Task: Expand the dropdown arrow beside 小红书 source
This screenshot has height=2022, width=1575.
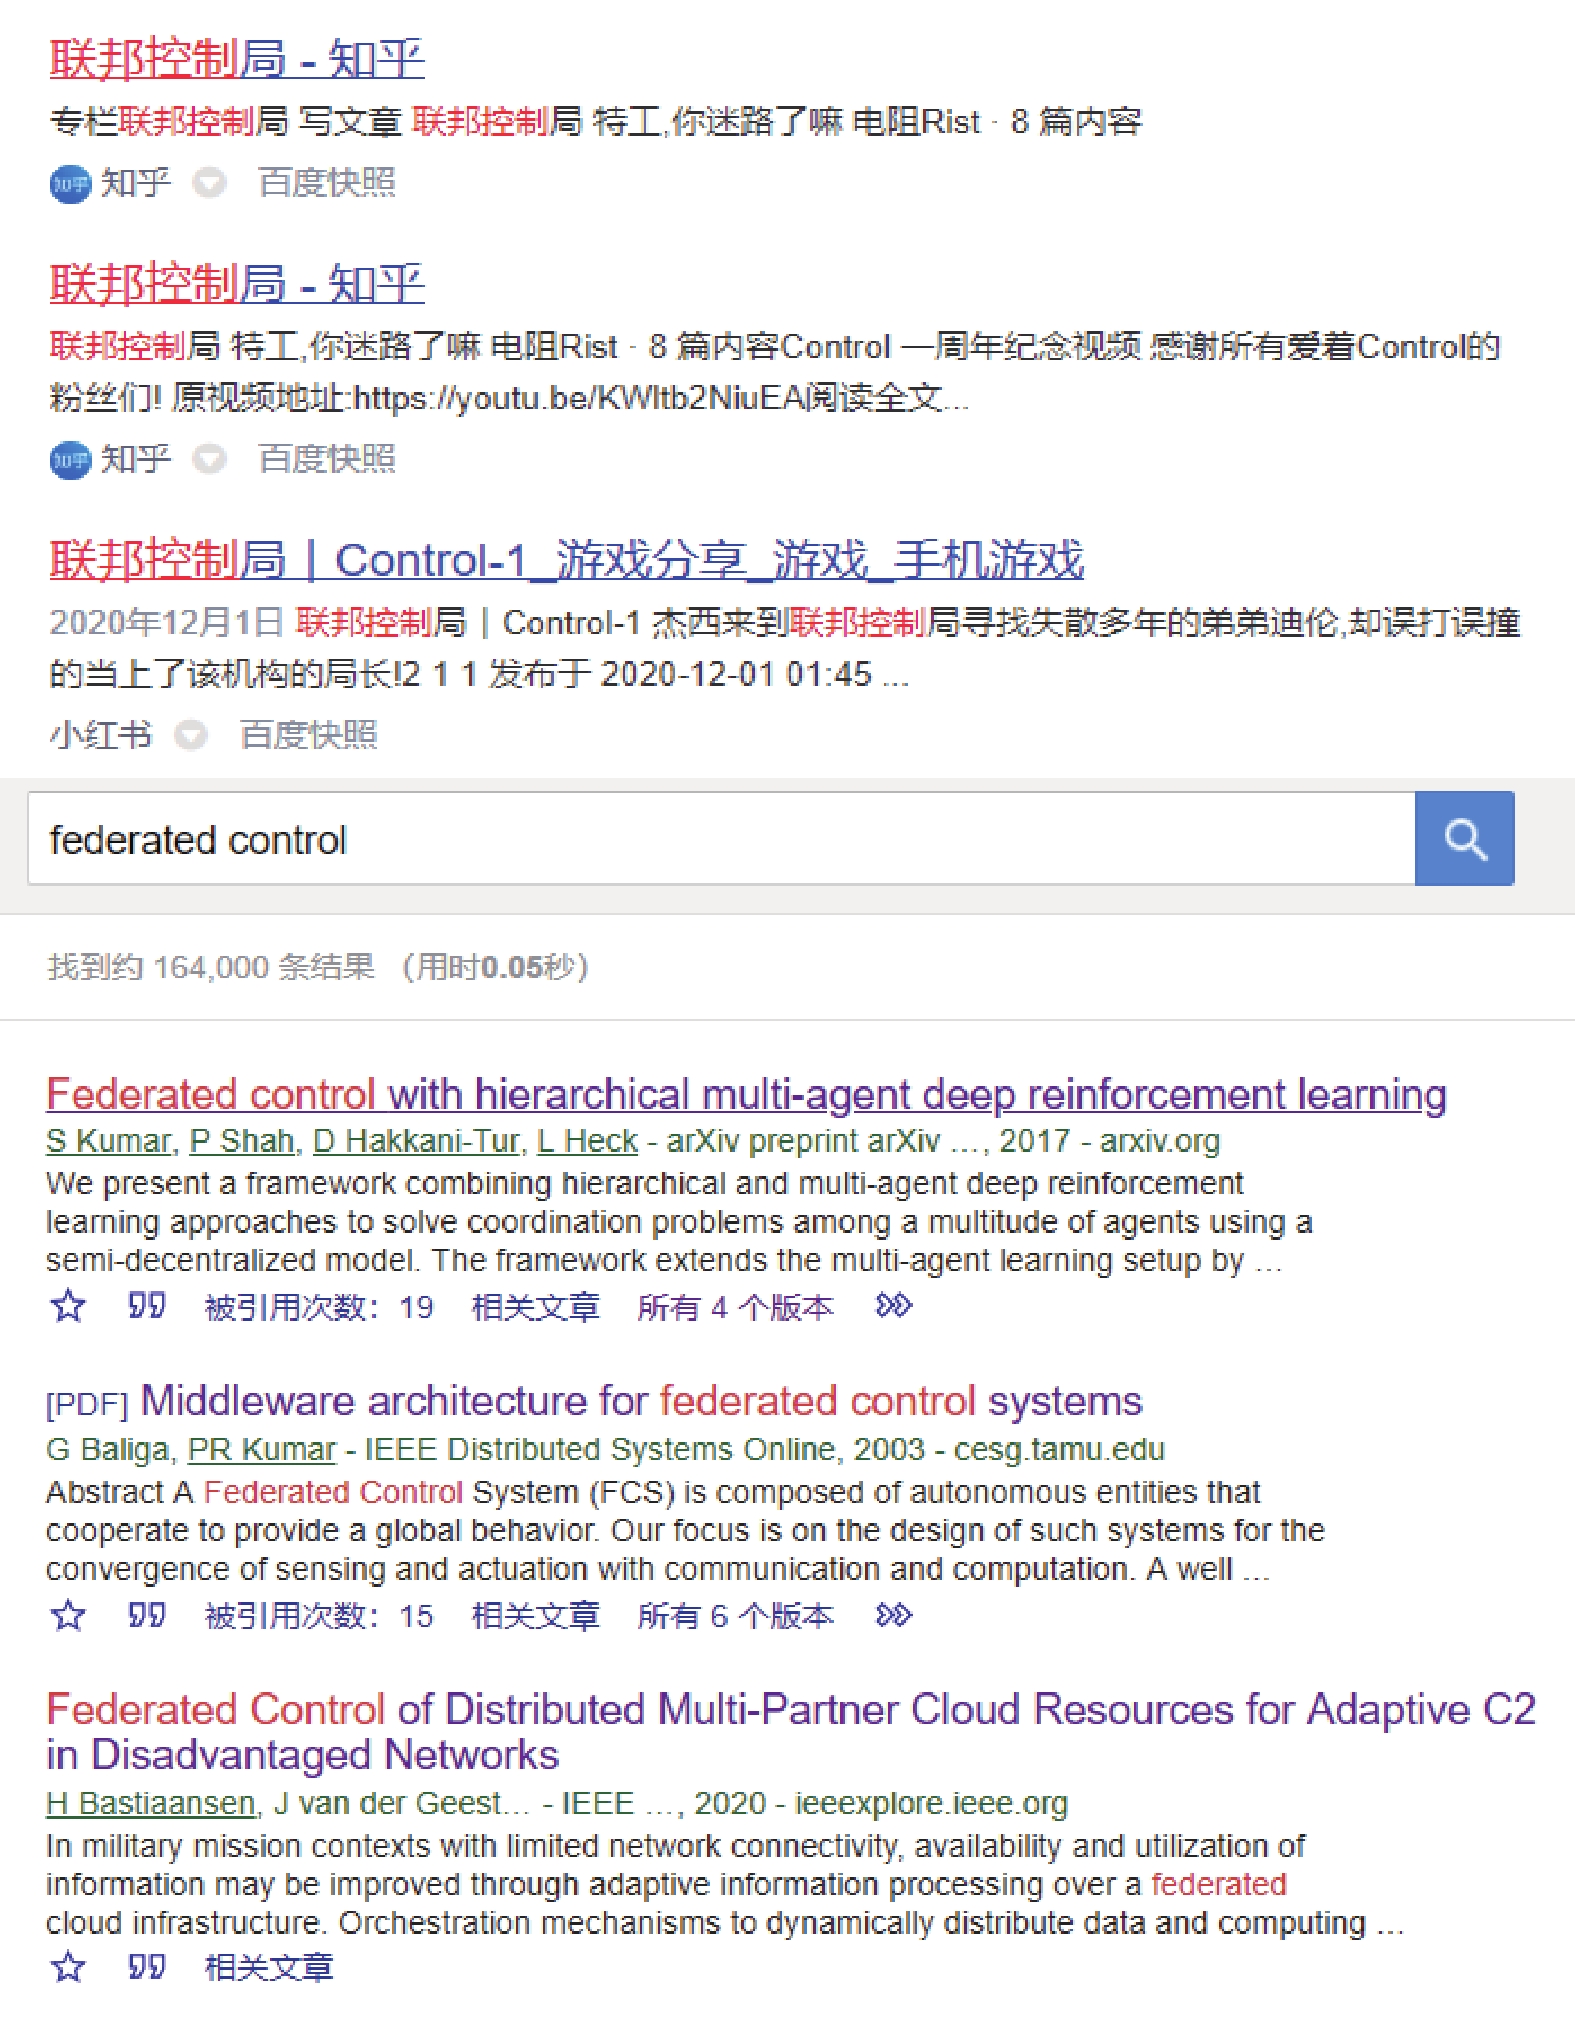Action: [x=191, y=736]
